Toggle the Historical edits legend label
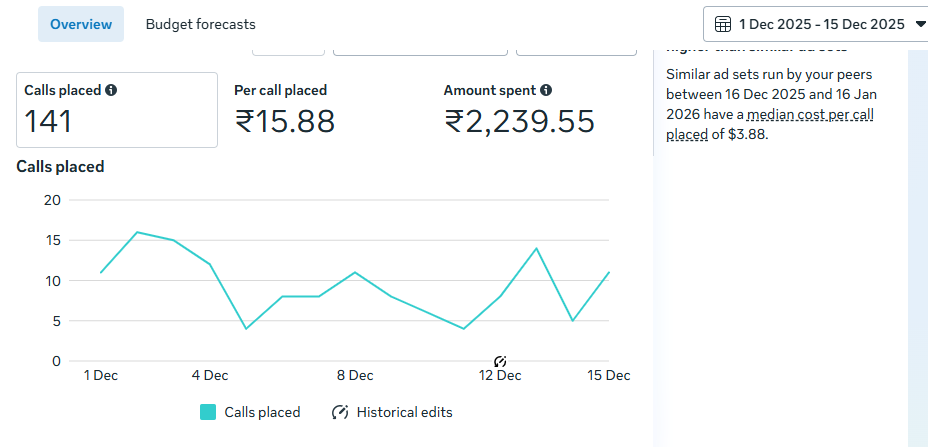Image resolution: width=928 pixels, height=447 pixels. click(x=404, y=412)
